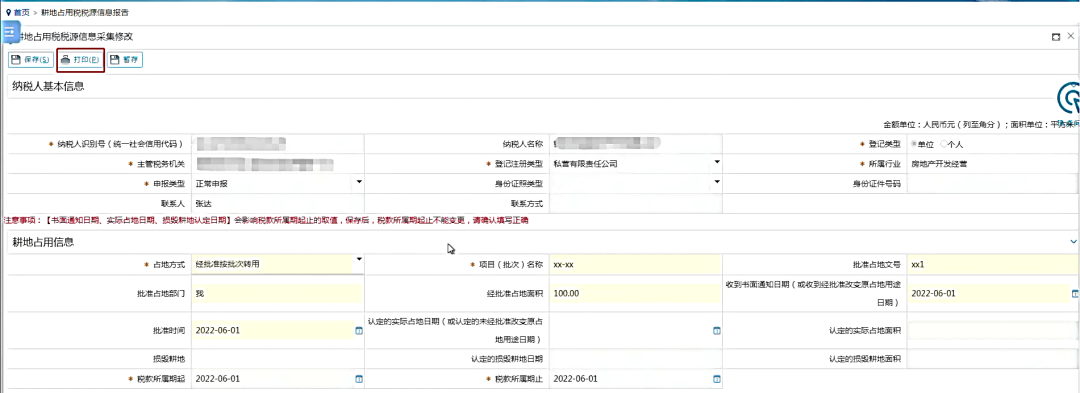Click the location pin icon beside 首页
The height and width of the screenshot is (393, 1080).
click(x=8, y=12)
